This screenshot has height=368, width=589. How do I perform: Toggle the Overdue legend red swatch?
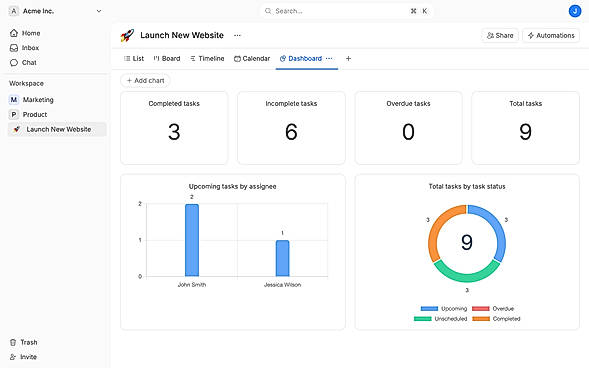coord(481,309)
